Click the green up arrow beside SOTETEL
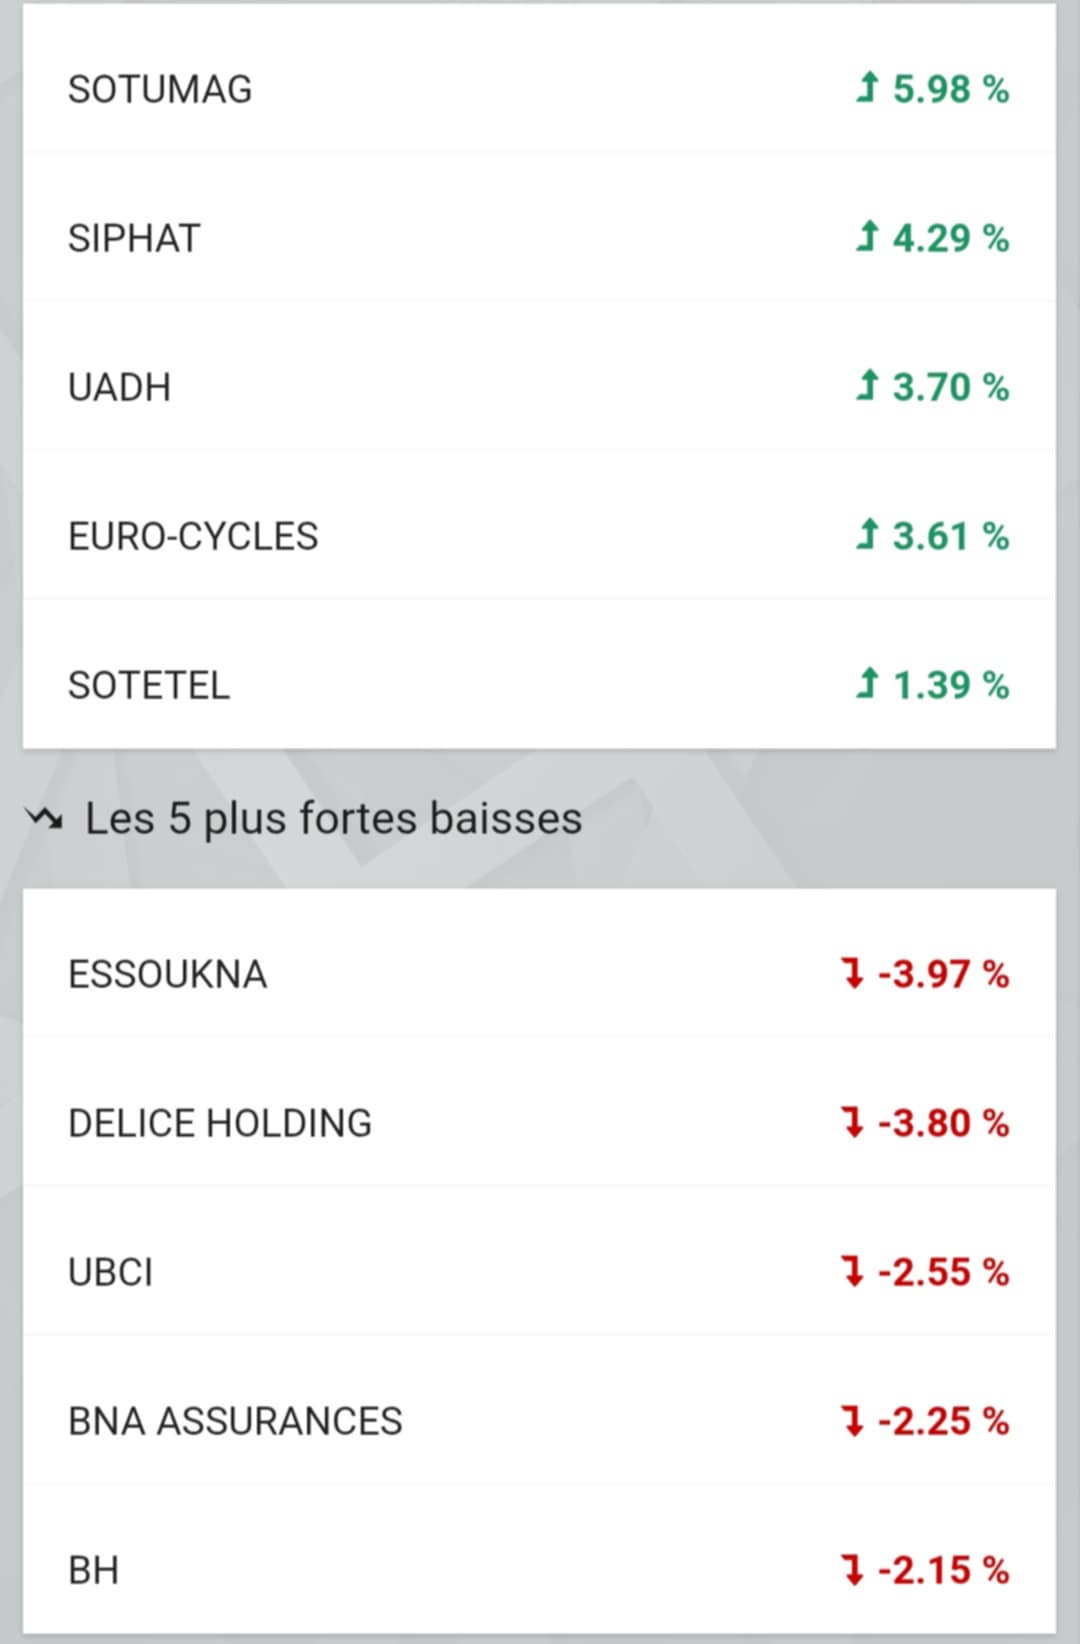The height and width of the screenshot is (1644, 1080). 867,684
